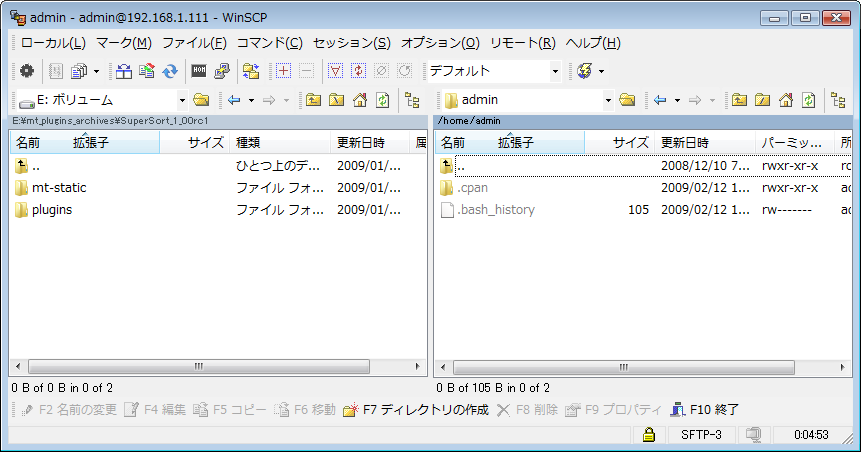861x452 pixels.
Task: Sort local panel by 種類 column
Action: tap(279, 143)
